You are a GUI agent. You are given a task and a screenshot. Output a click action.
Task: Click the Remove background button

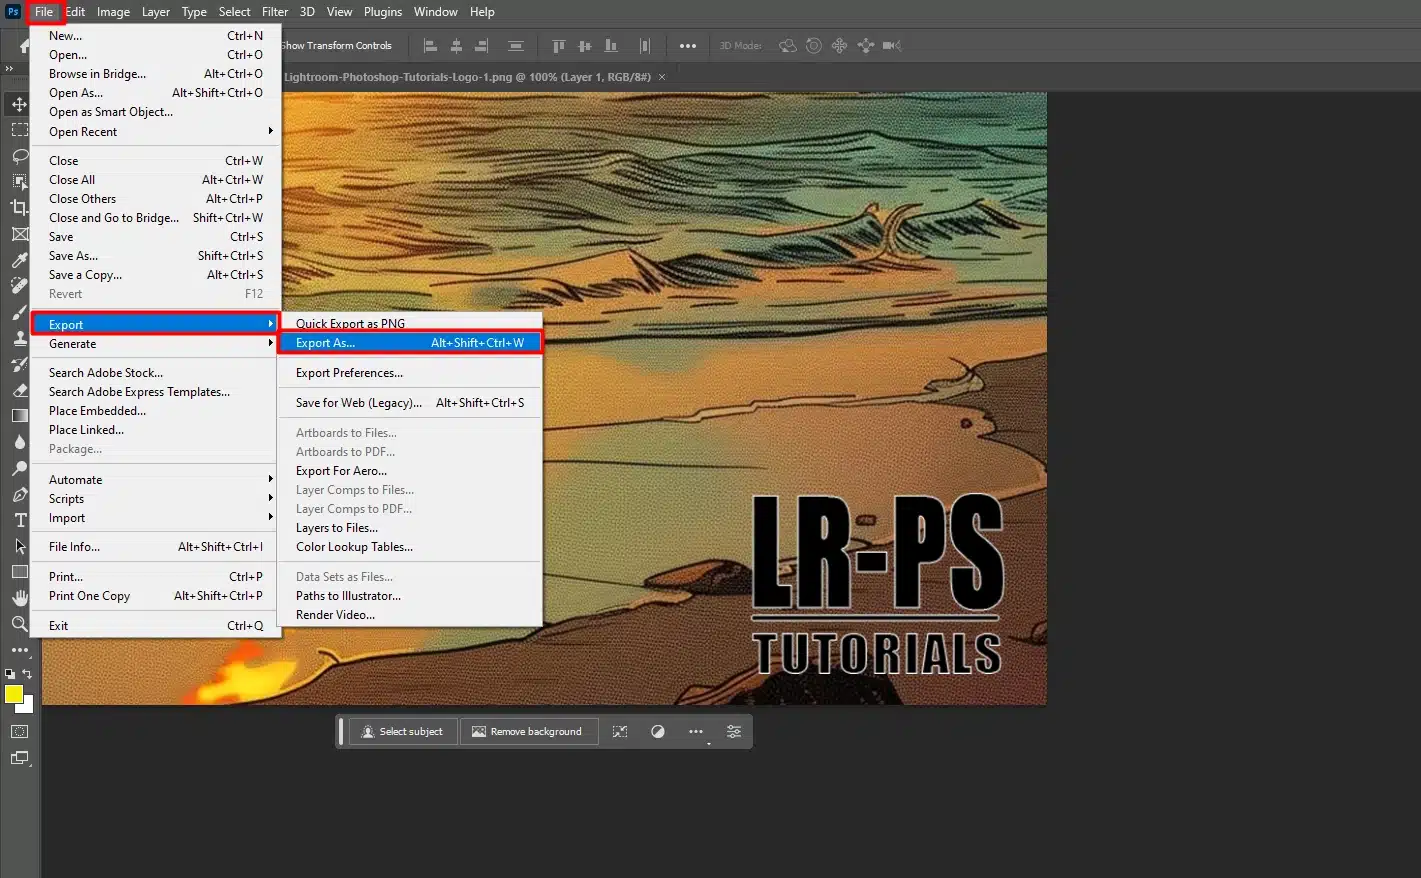[528, 732]
